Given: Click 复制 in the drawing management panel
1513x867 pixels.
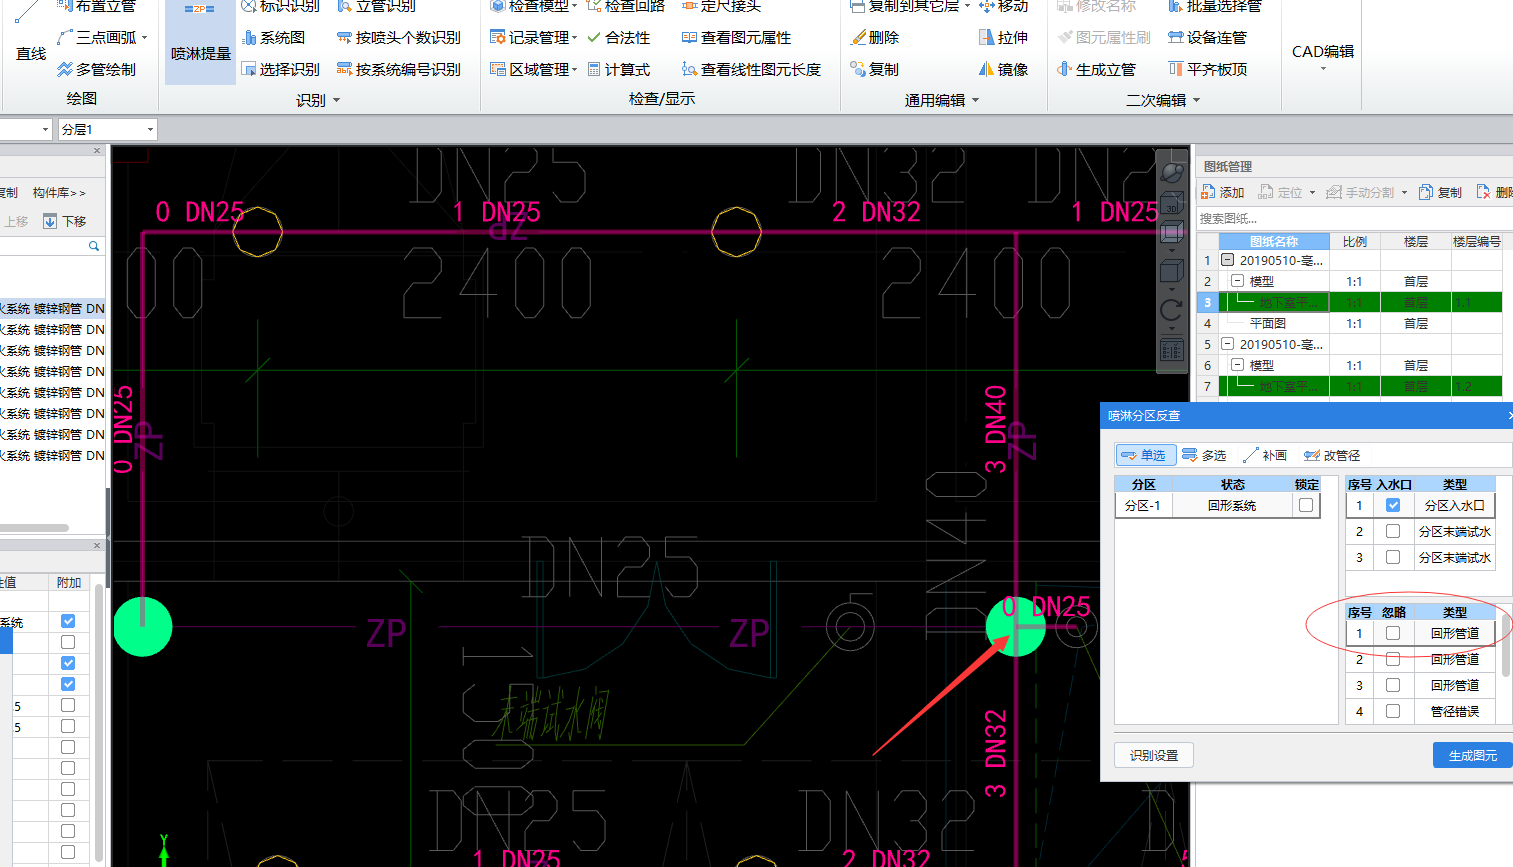Looking at the screenshot, I should (1440, 192).
